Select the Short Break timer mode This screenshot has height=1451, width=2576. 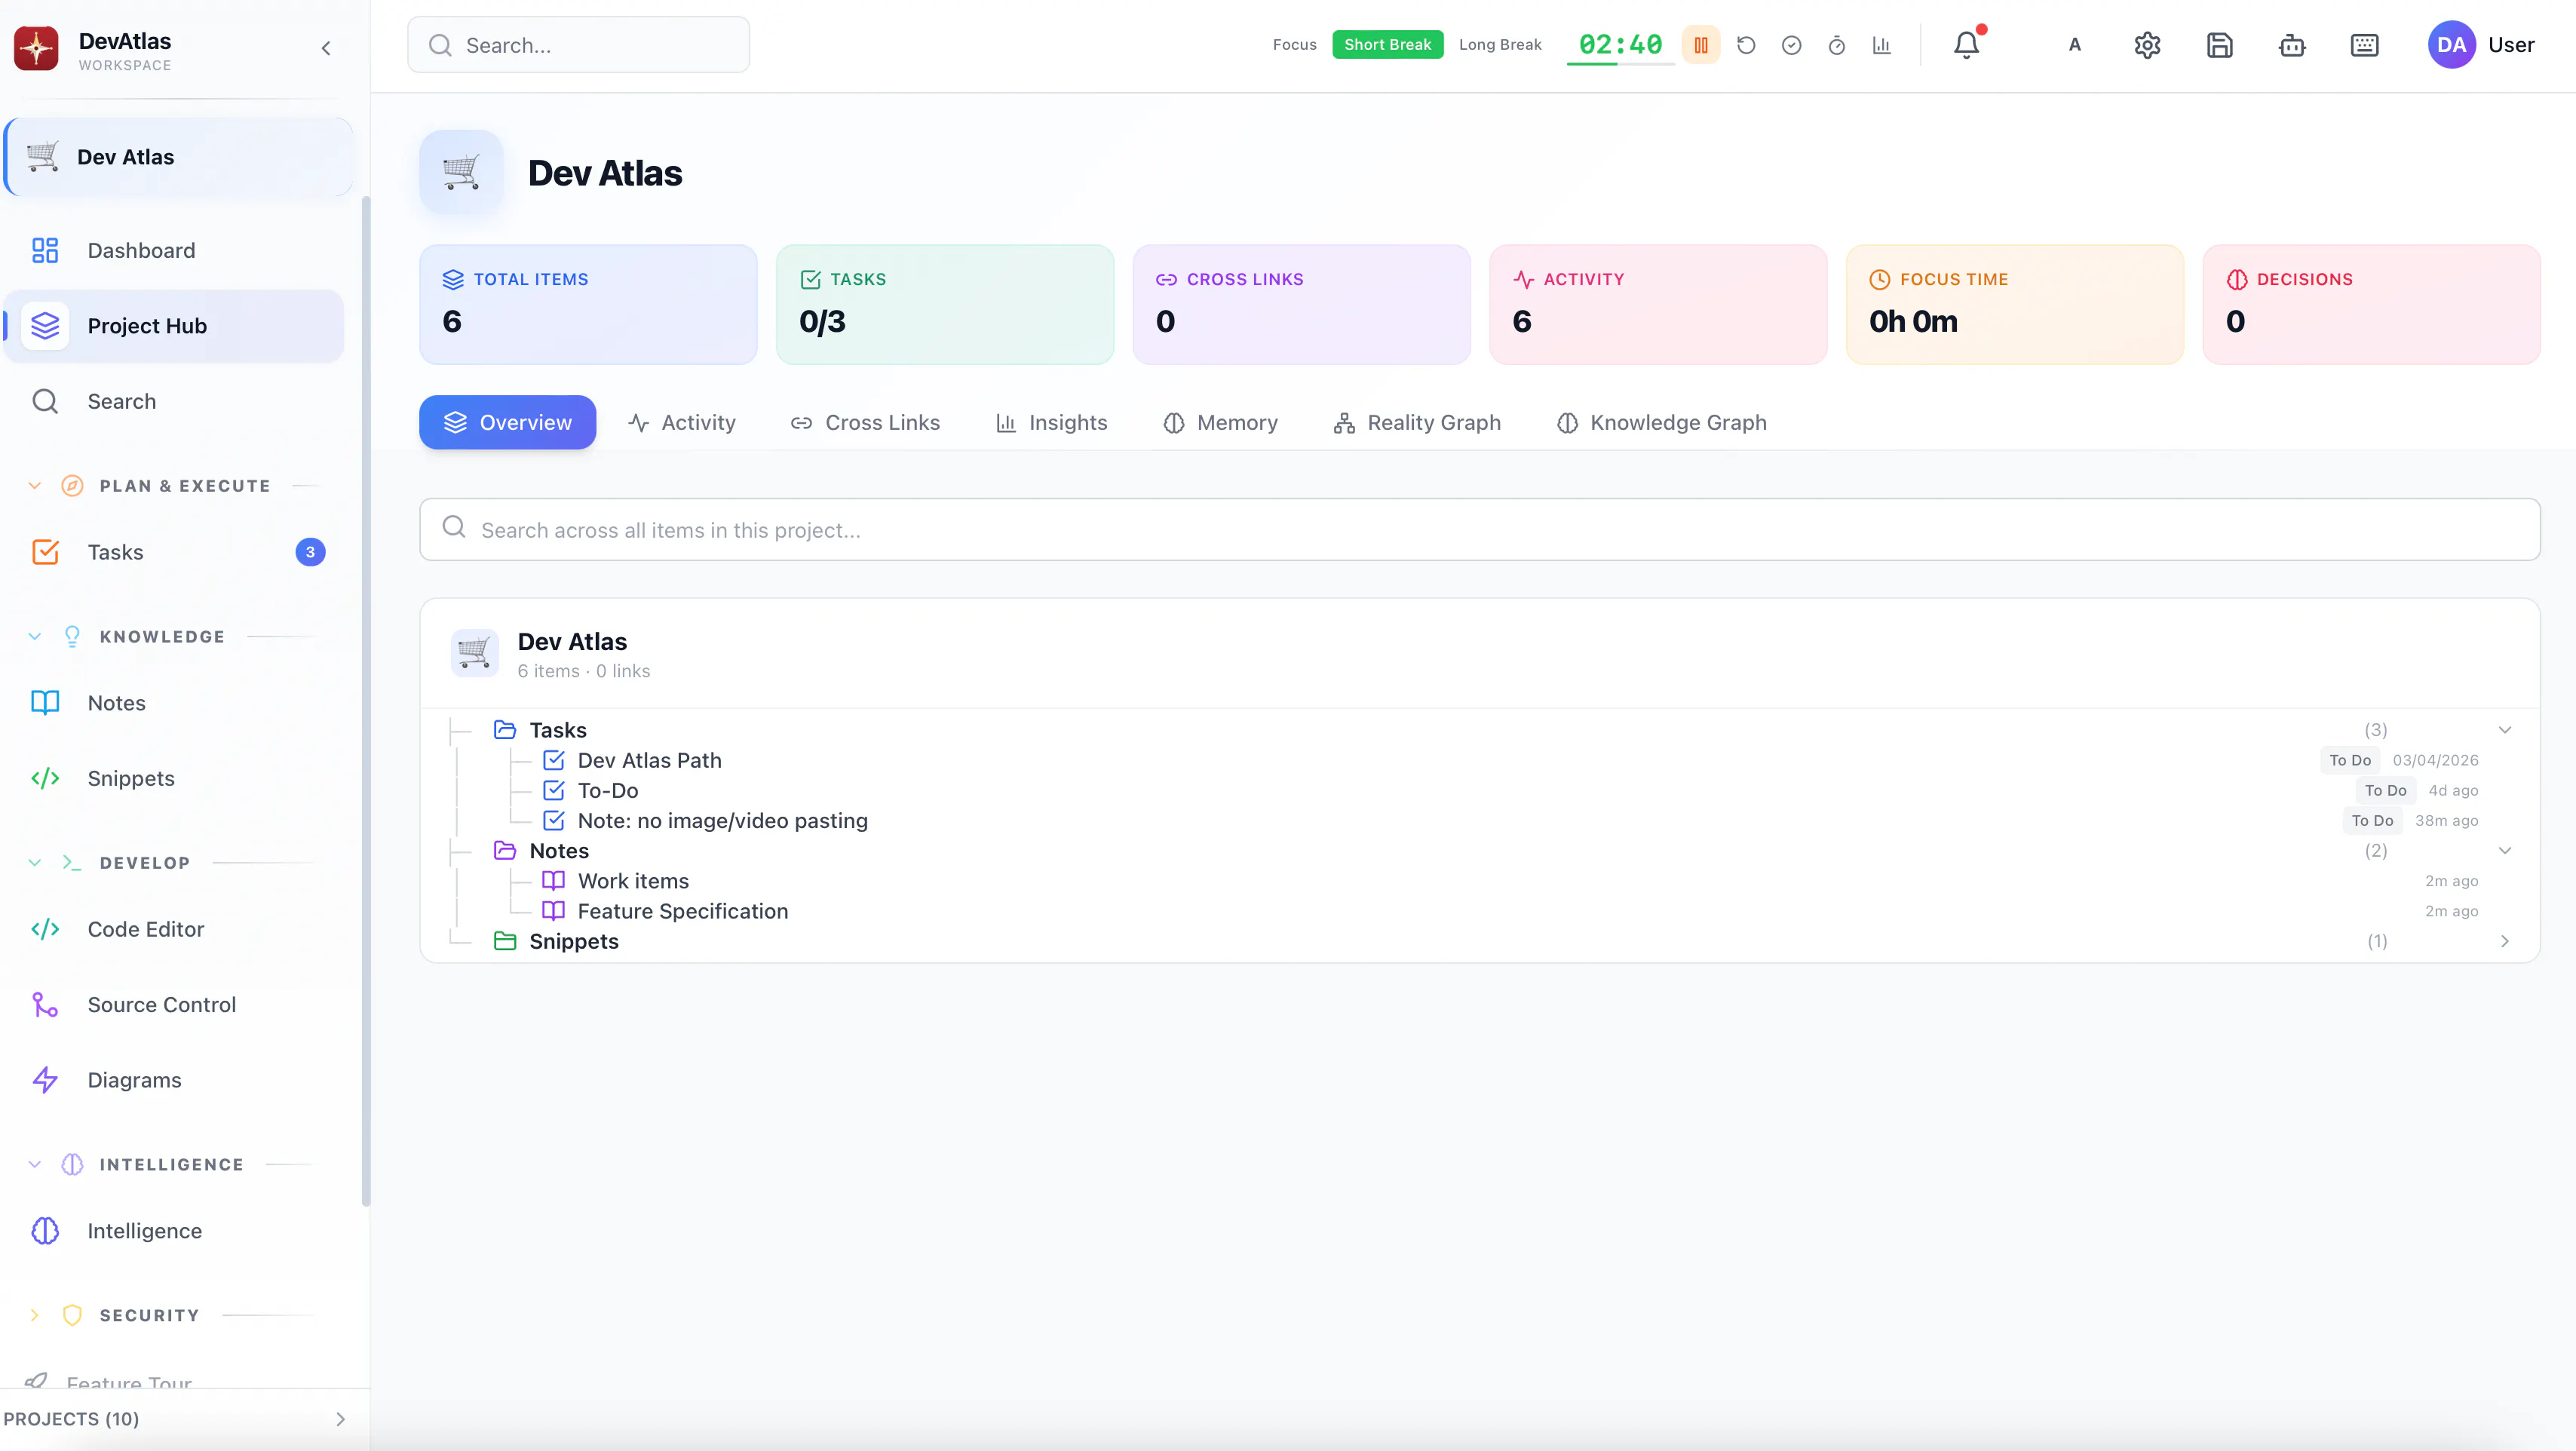1387,45
